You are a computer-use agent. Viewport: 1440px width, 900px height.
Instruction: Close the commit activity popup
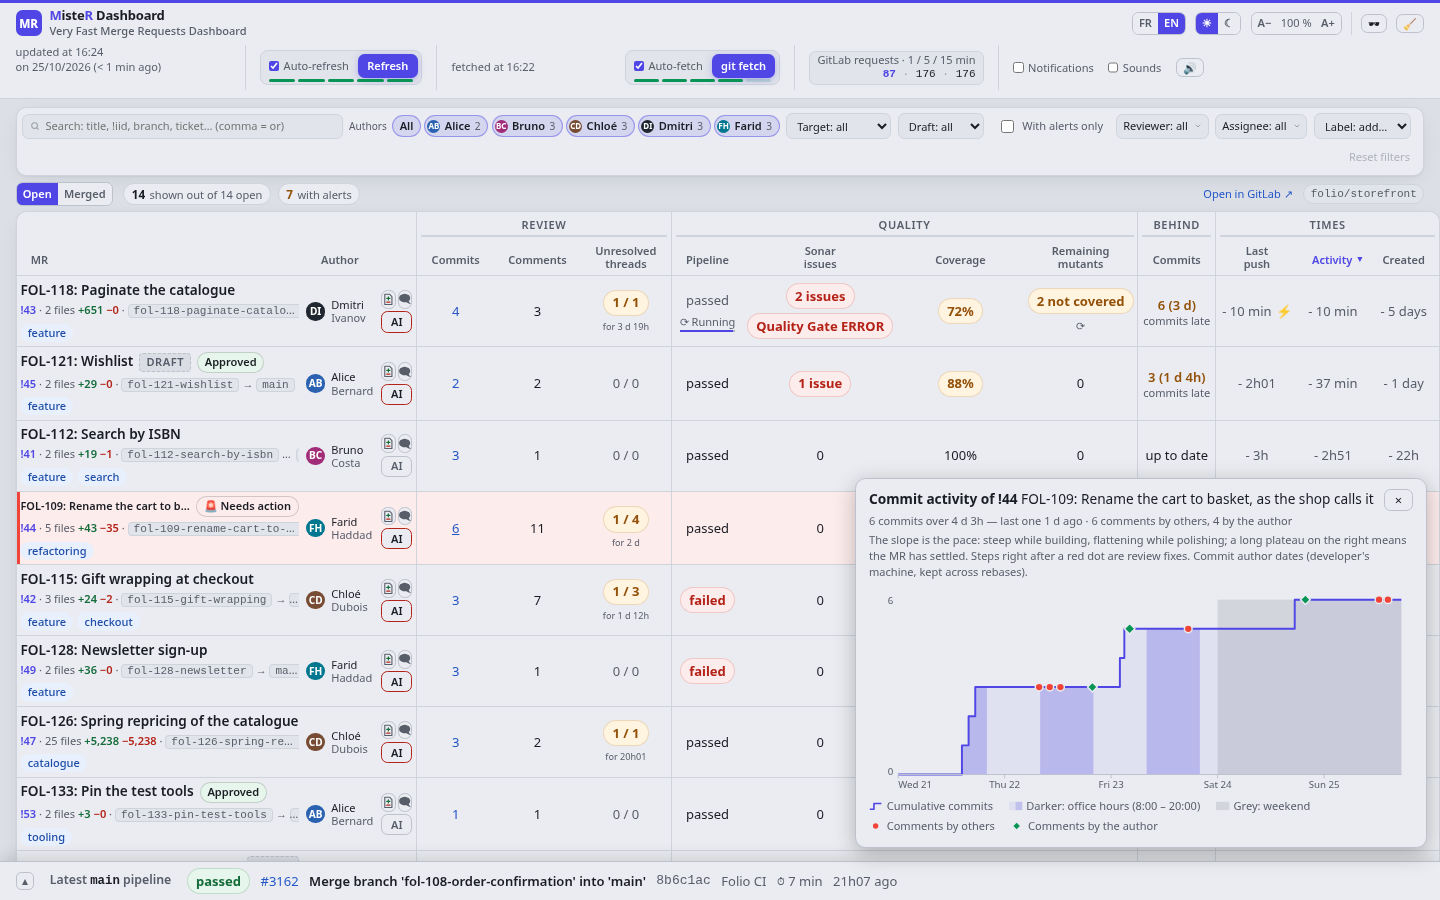1398,500
